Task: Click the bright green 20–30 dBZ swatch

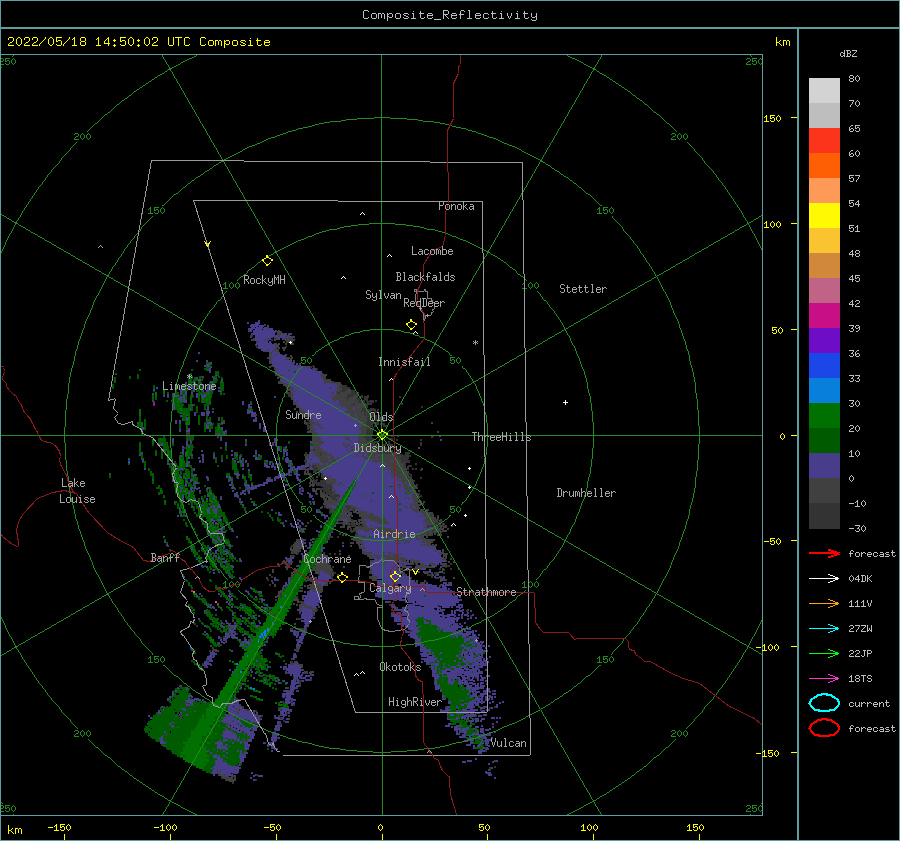Action: point(824,416)
